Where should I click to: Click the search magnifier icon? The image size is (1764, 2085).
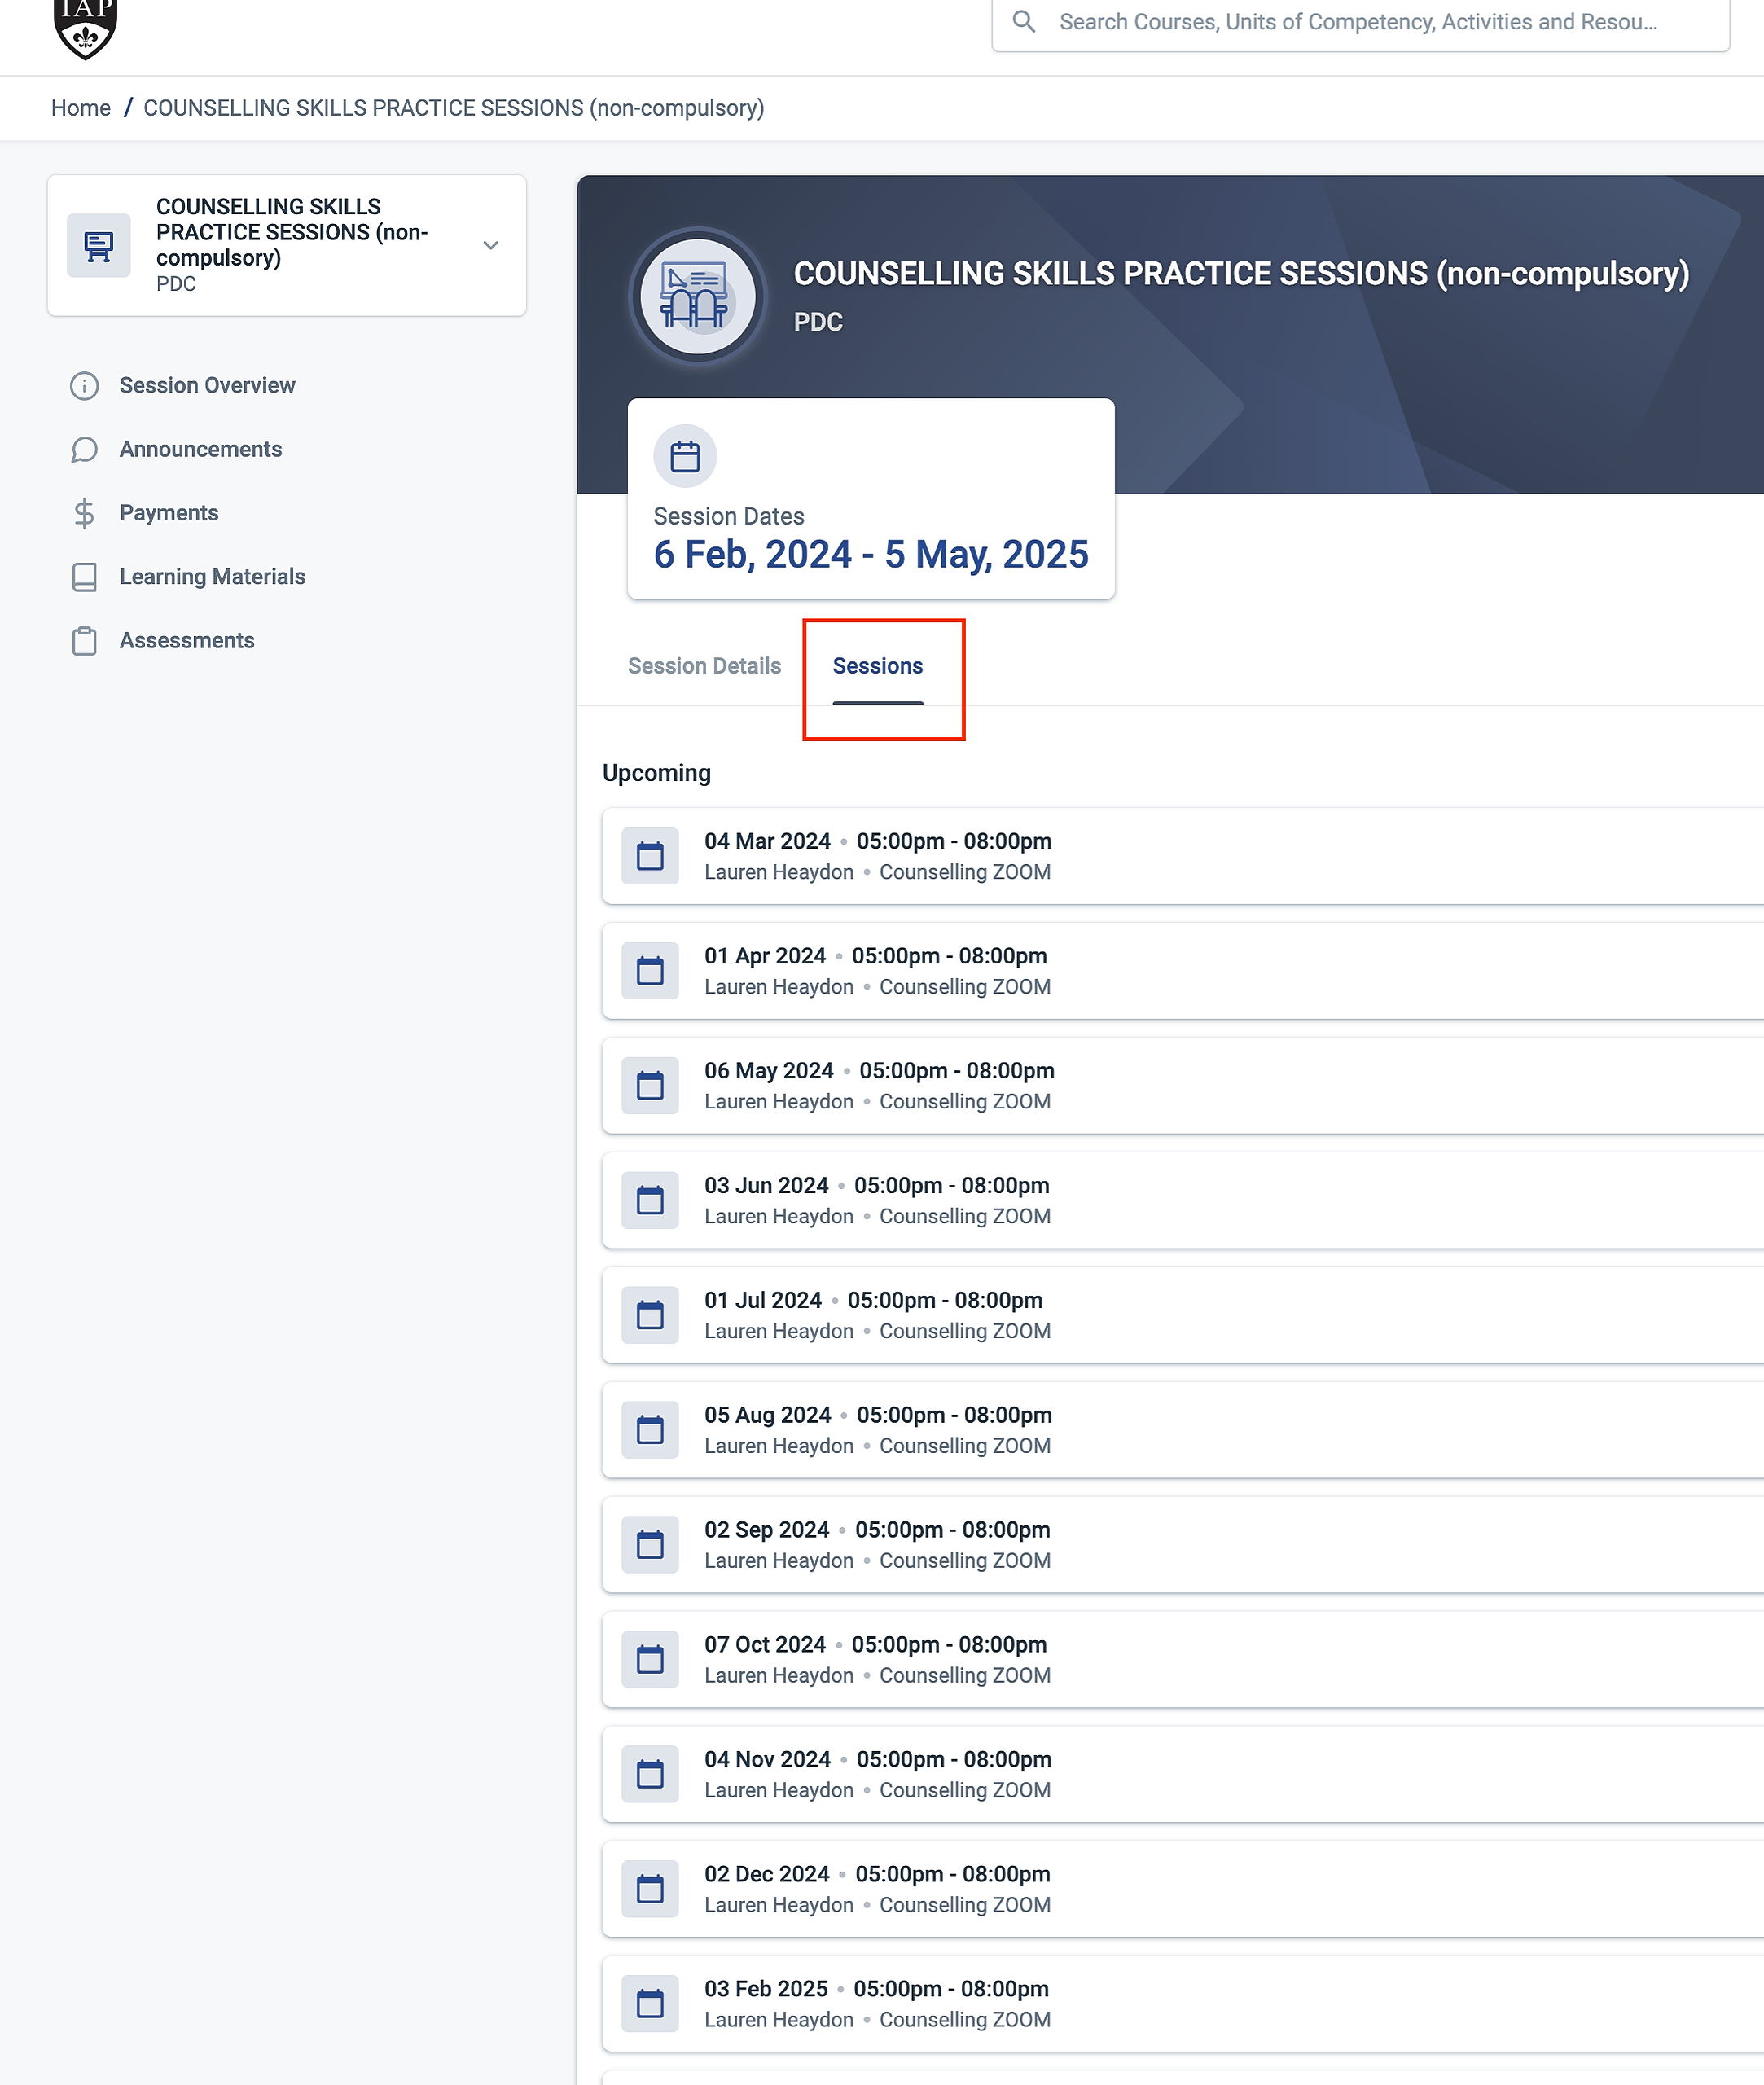point(1023,22)
